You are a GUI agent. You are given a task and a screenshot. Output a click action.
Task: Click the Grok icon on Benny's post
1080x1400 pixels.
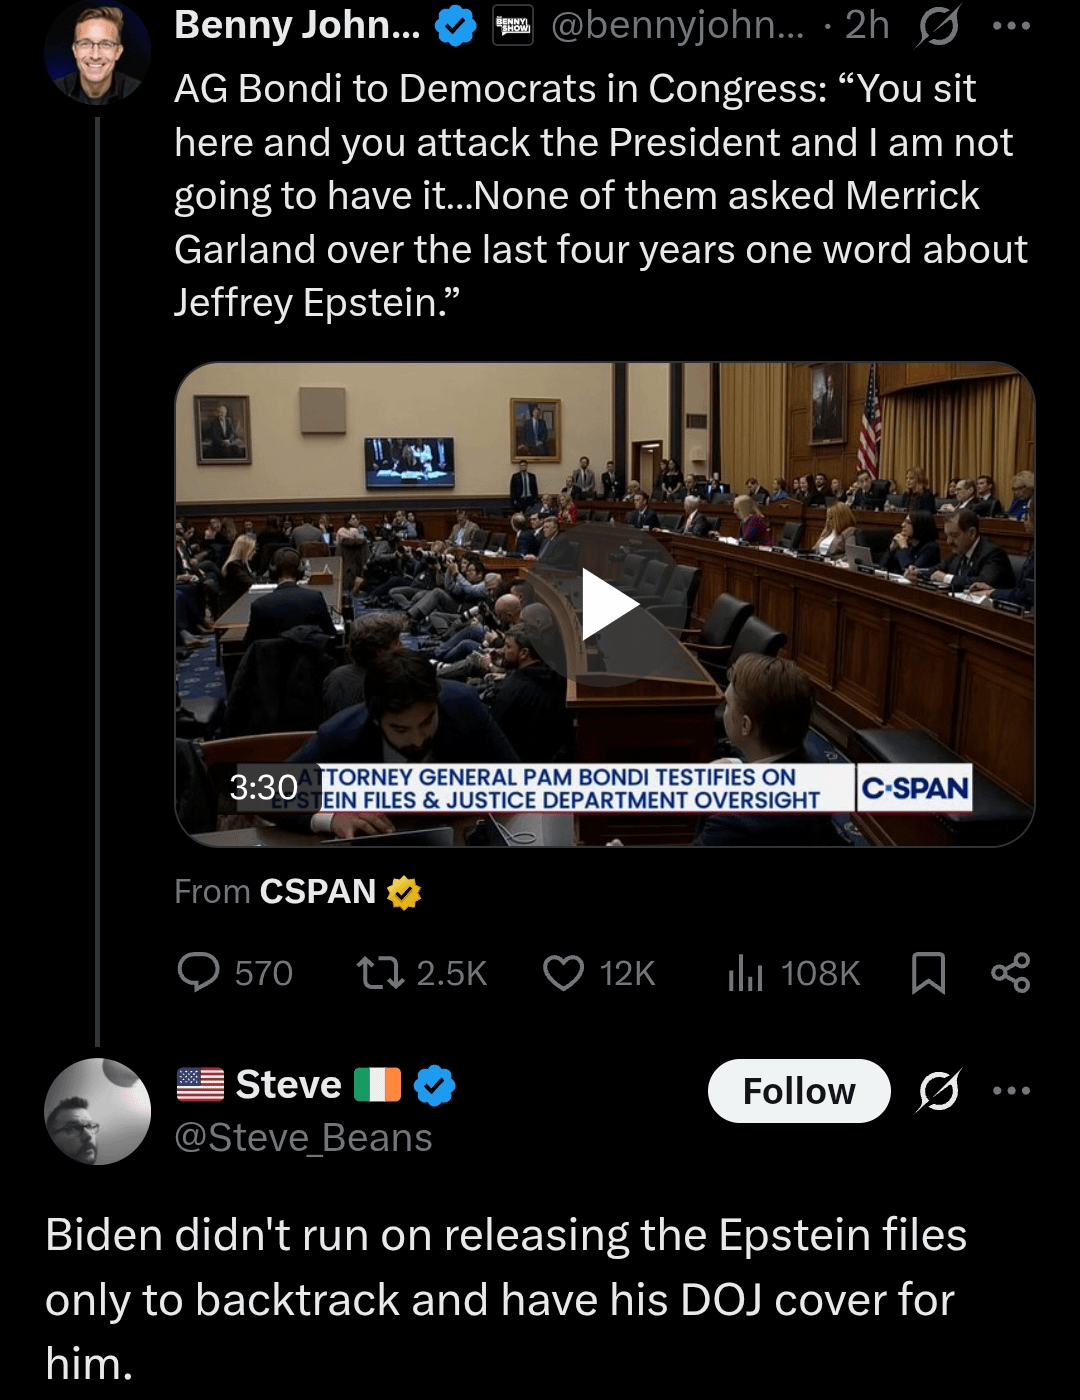(x=938, y=26)
